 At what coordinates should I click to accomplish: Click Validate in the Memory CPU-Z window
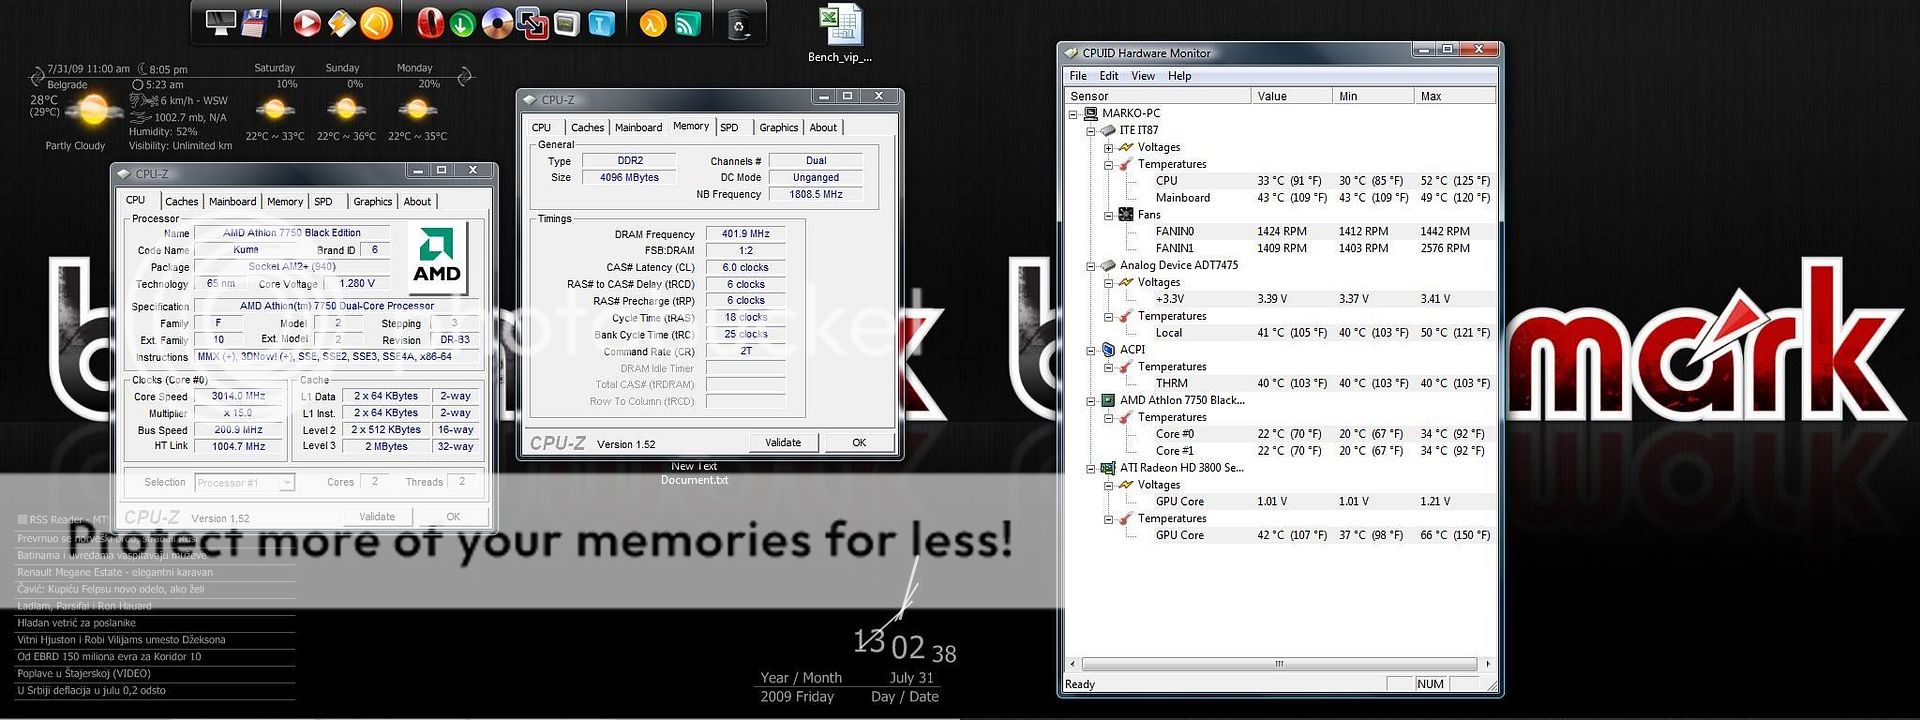pos(783,442)
